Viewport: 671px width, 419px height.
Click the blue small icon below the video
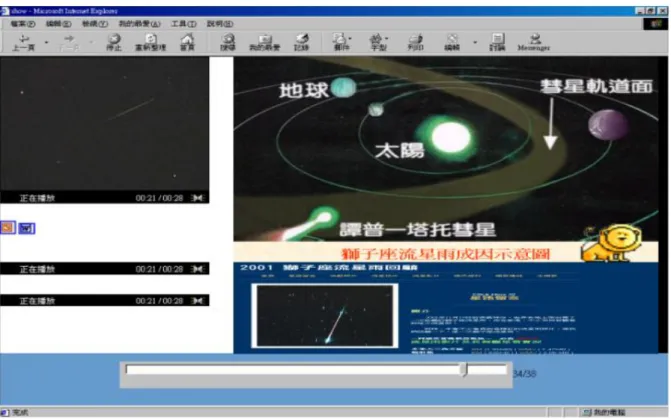(x=27, y=228)
